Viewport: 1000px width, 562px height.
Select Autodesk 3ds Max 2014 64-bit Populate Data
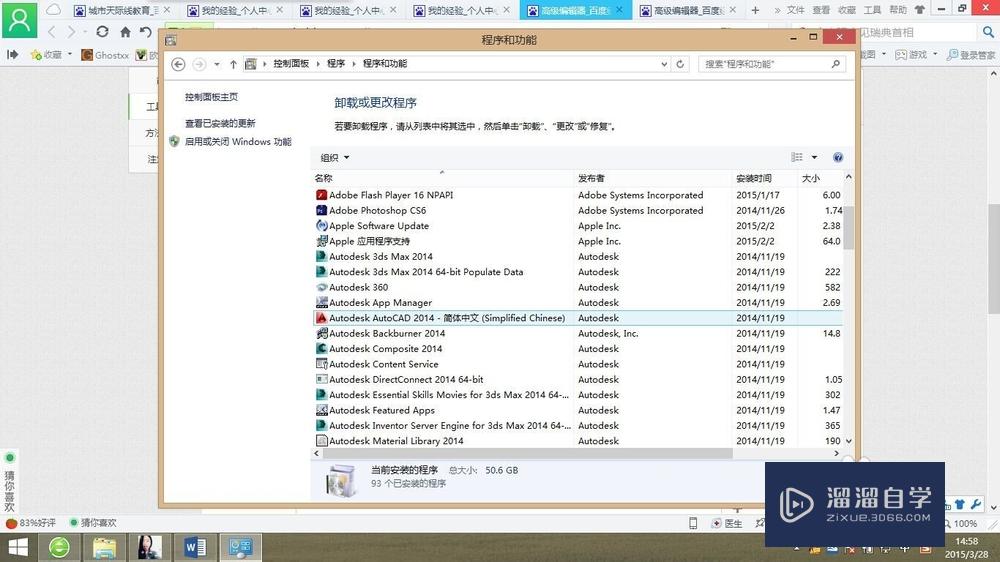click(x=578, y=272)
